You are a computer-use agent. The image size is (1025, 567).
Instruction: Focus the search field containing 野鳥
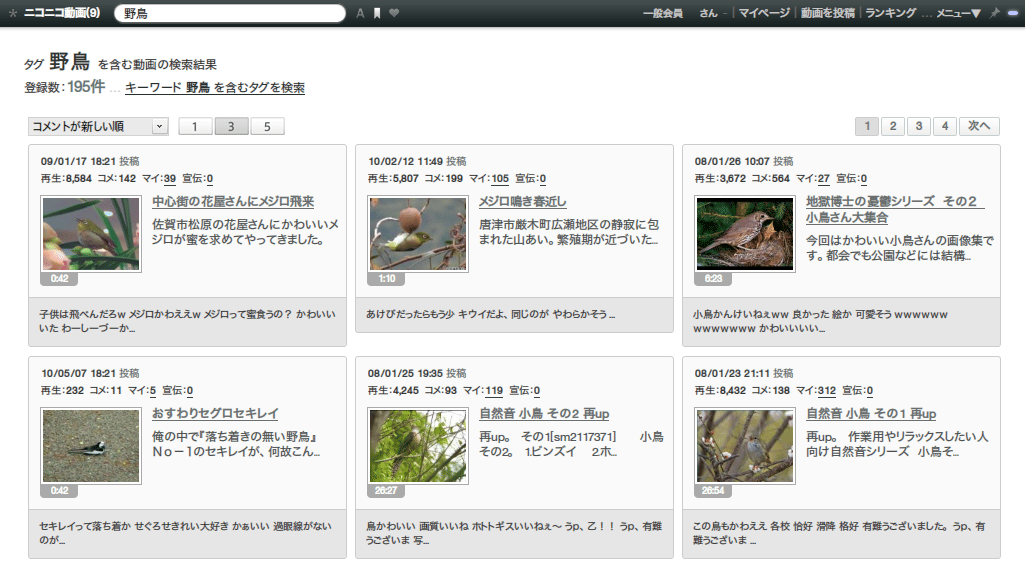(229, 13)
